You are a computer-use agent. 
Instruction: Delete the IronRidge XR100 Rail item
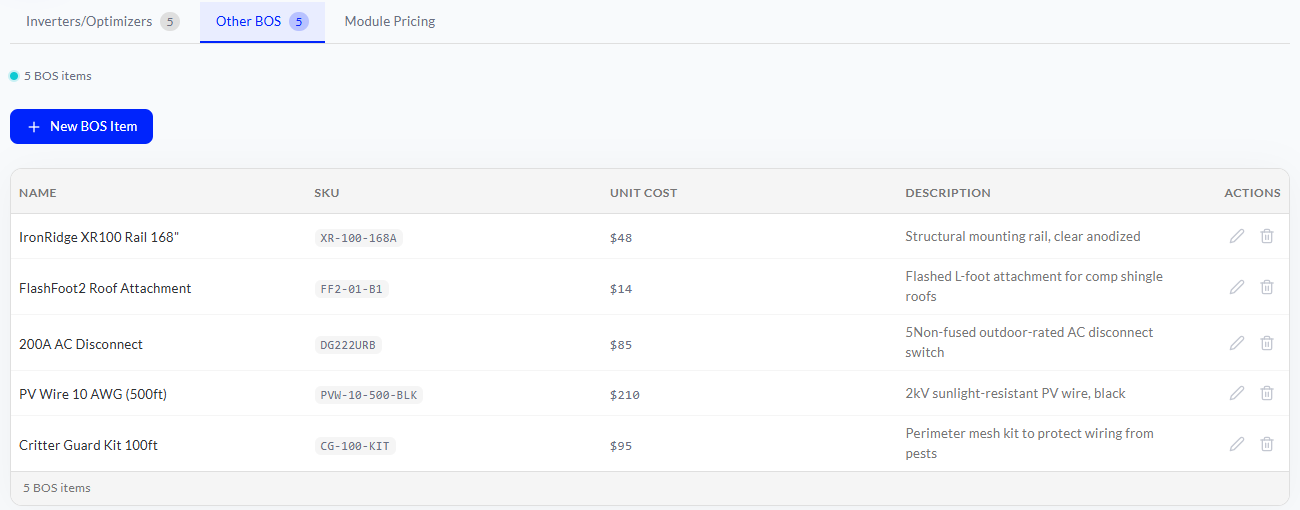coord(1267,236)
